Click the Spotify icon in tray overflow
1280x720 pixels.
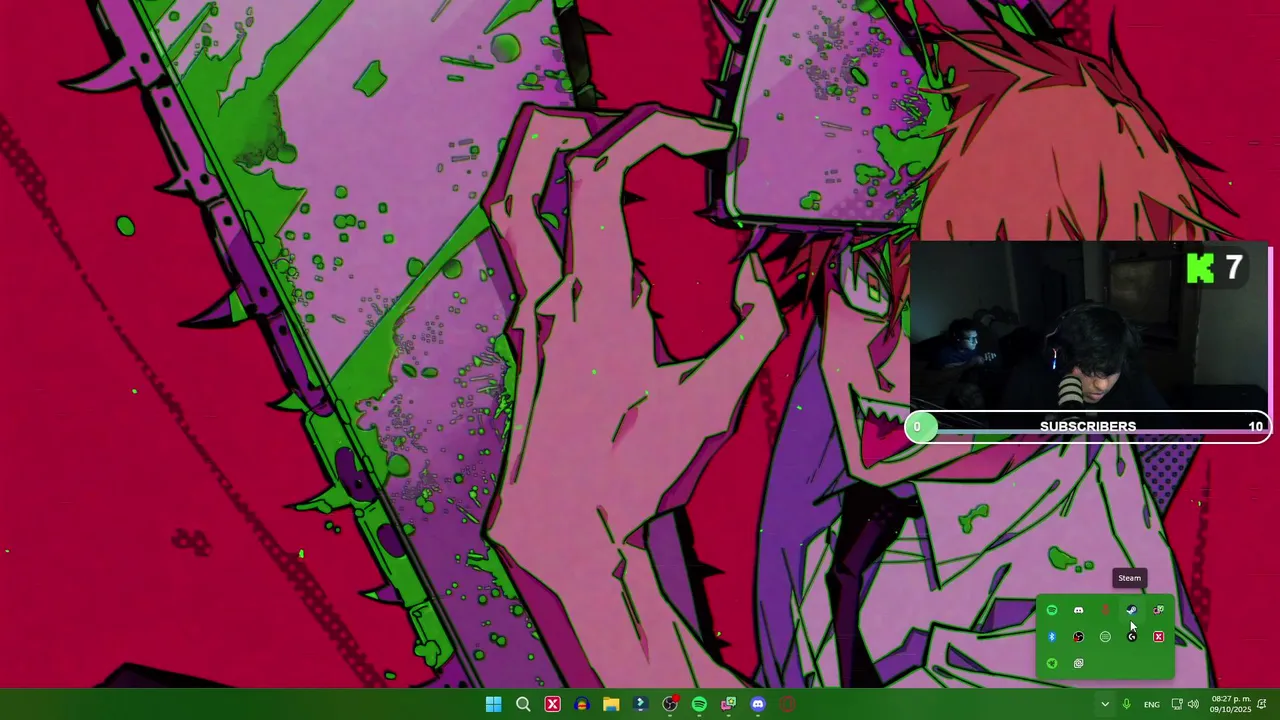(1052, 610)
